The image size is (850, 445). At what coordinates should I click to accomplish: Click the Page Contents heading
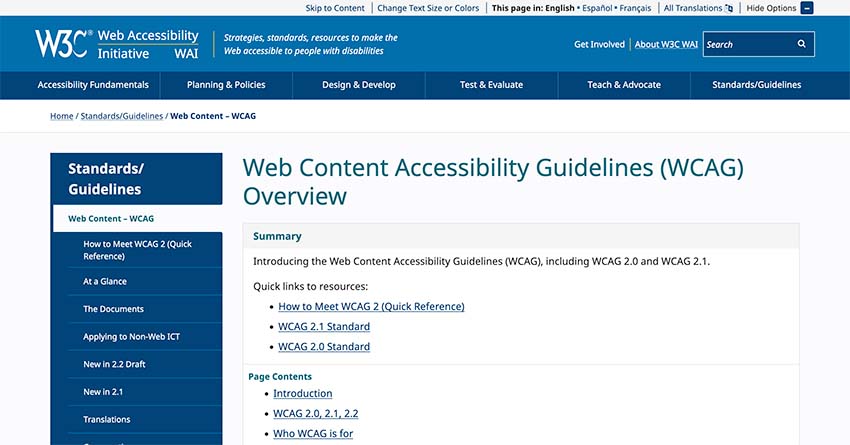click(x=280, y=377)
